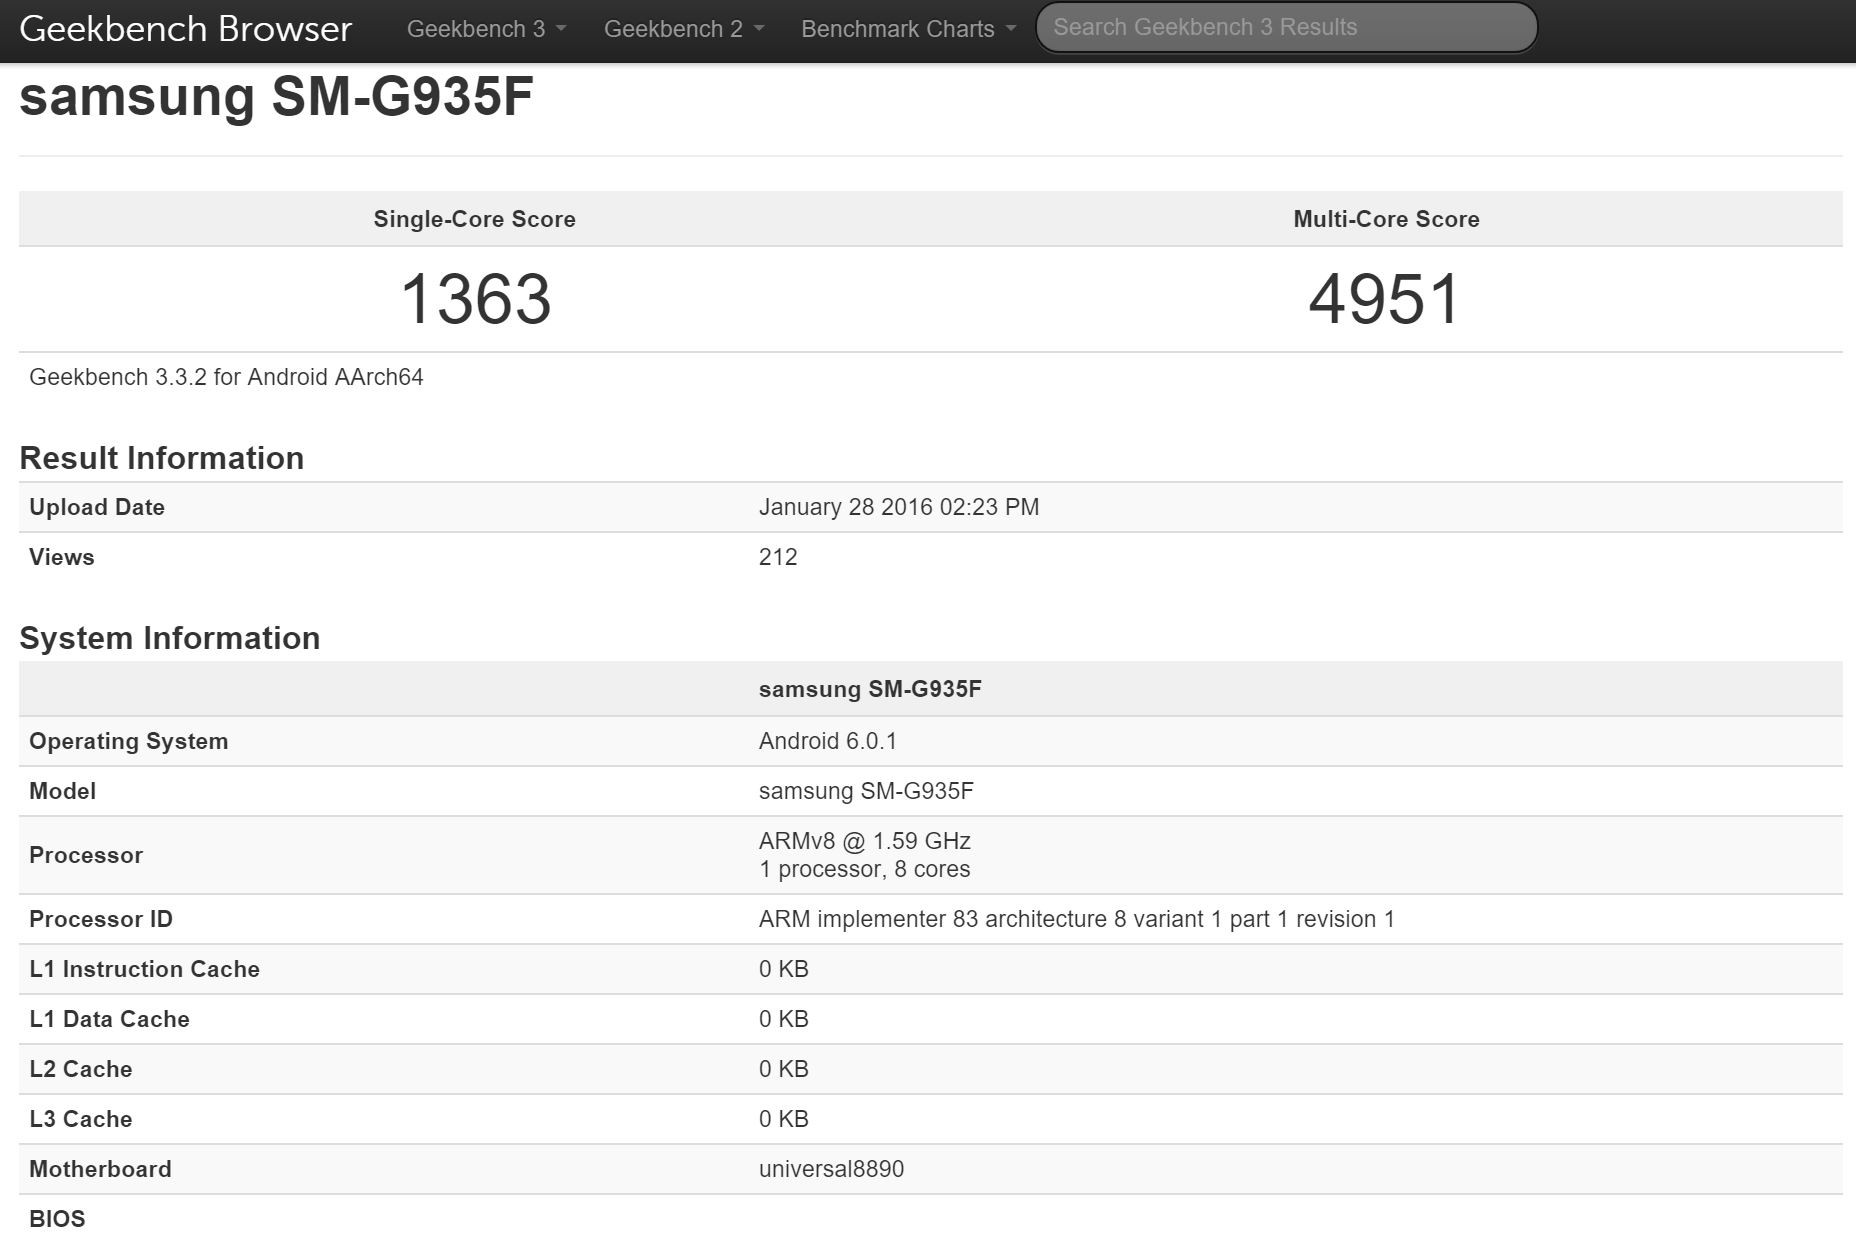Focus the Search Geekbench 3 Results field
The width and height of the screenshot is (1856, 1239).
tap(1285, 28)
